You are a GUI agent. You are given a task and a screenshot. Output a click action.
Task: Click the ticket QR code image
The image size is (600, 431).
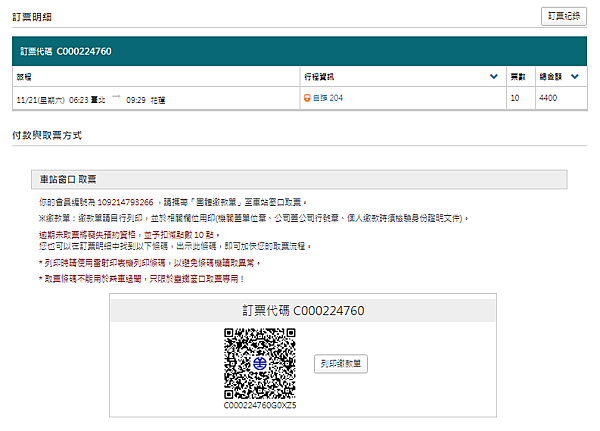click(x=260, y=364)
